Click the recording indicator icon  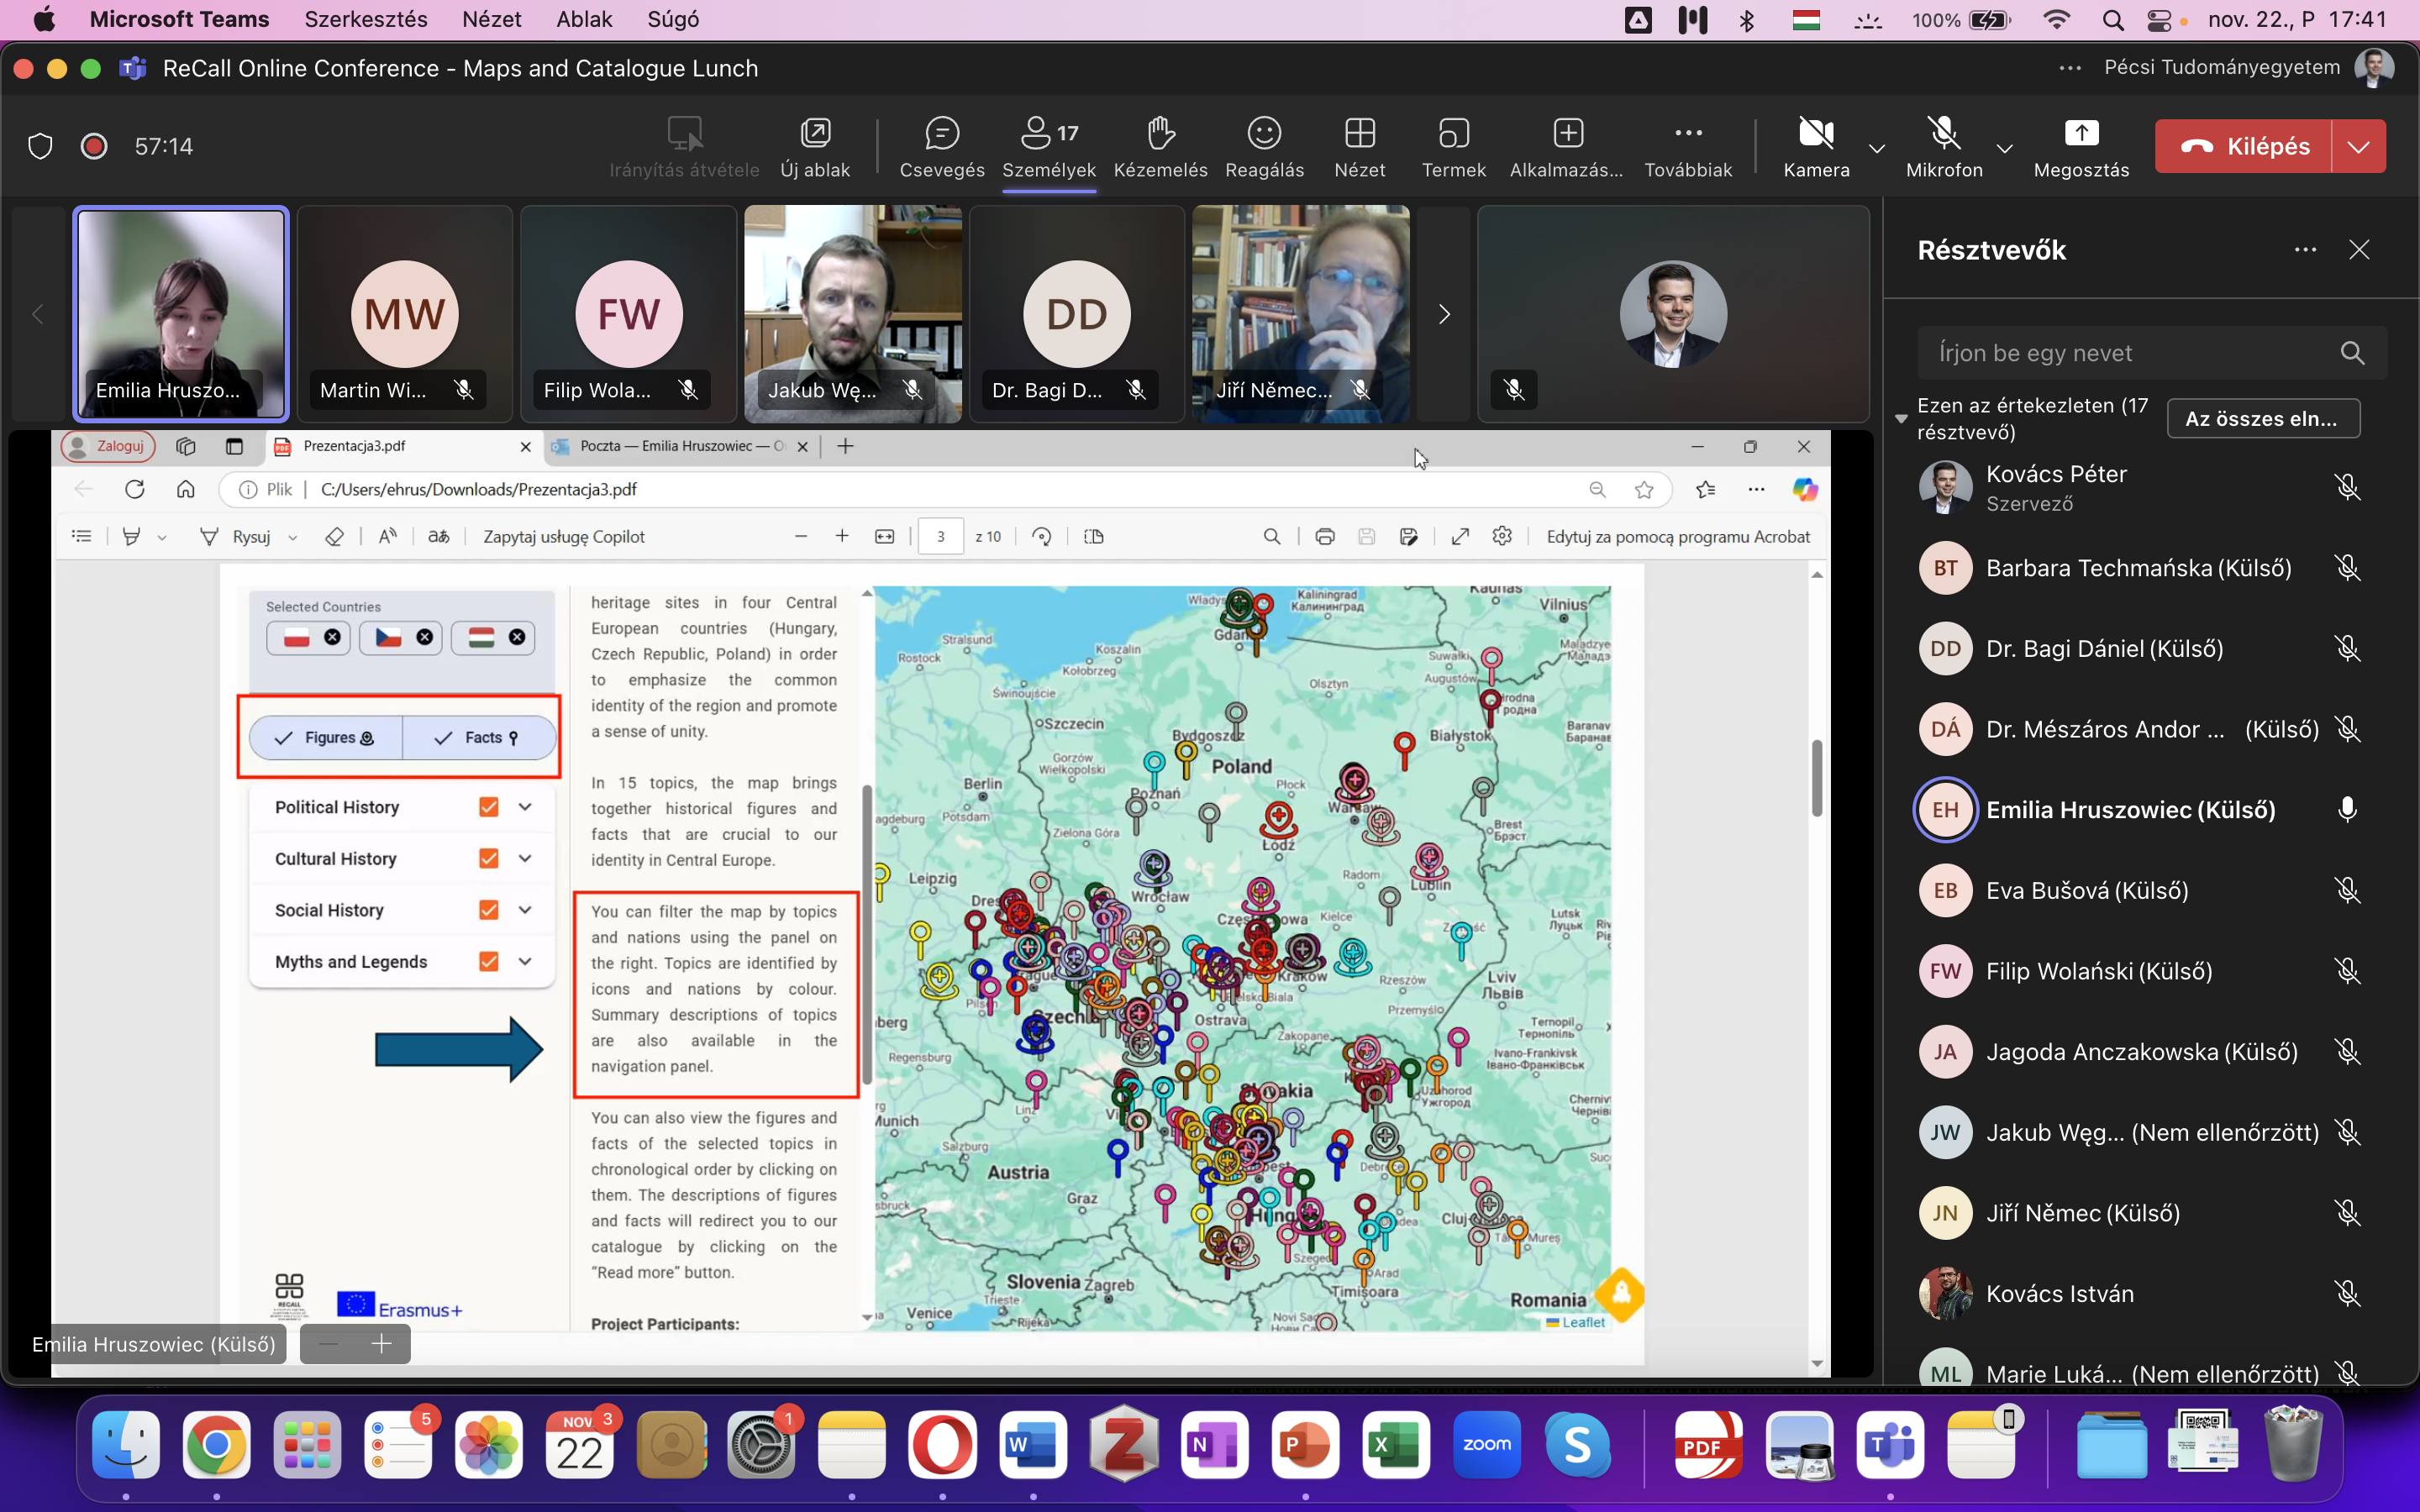[94, 146]
